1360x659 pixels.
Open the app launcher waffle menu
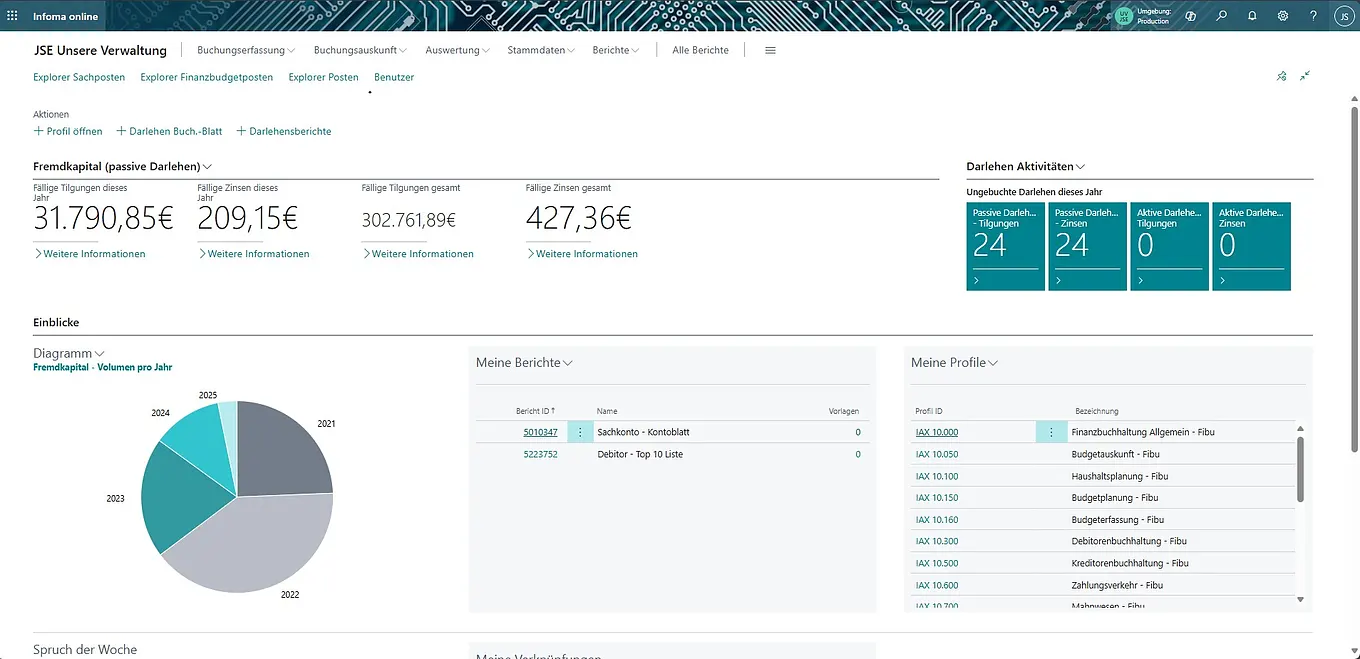[x=12, y=16]
